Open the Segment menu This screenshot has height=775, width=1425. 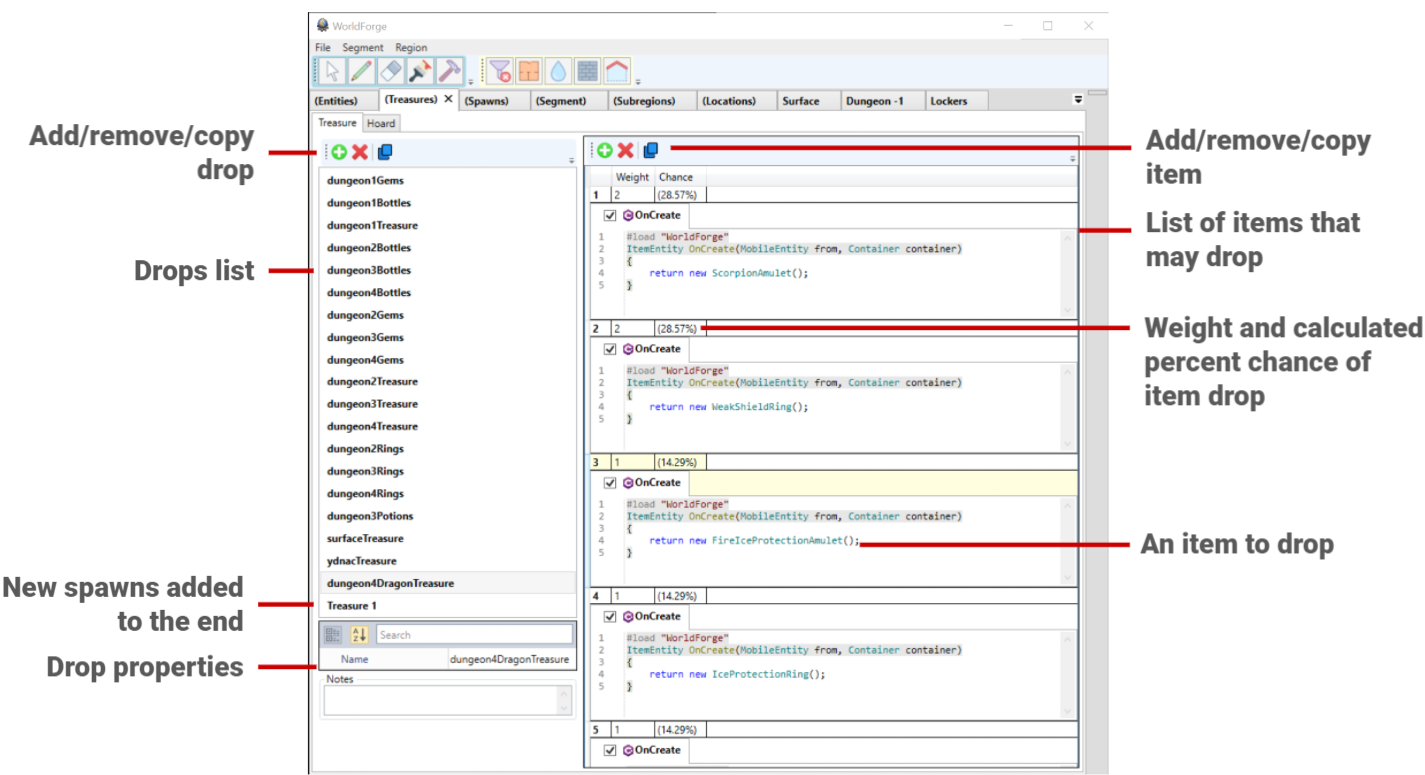[x=362, y=47]
